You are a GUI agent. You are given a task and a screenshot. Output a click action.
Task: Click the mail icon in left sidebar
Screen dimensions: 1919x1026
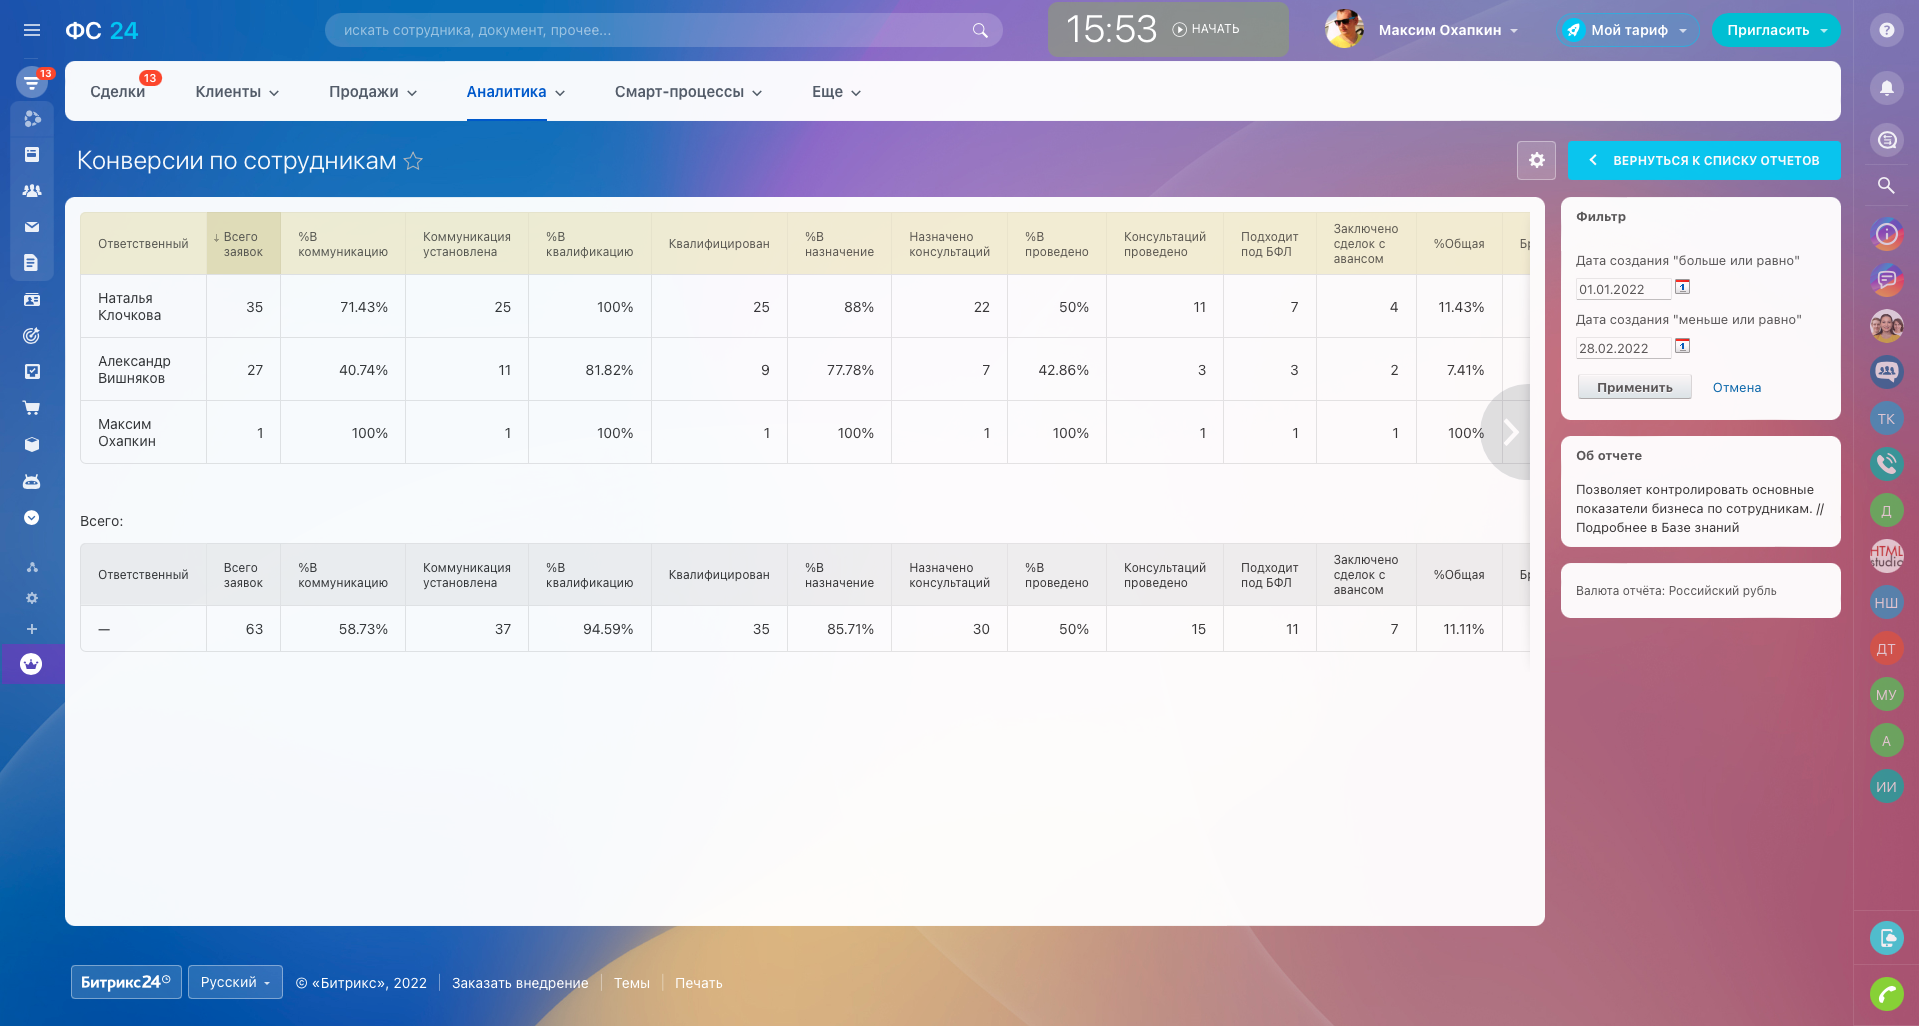point(32,227)
